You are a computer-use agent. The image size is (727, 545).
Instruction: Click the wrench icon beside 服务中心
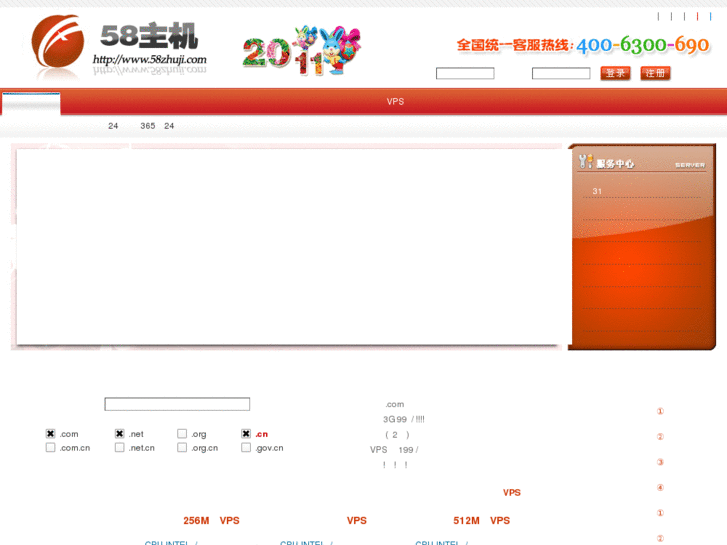tap(586, 161)
